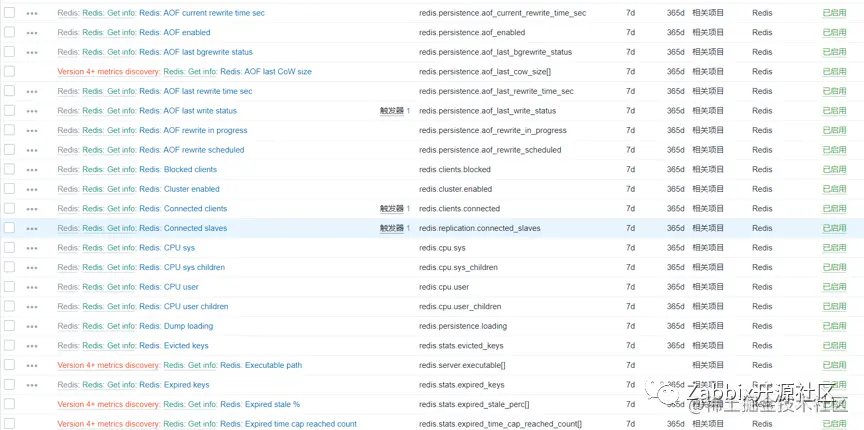Viewport: 864px width, 430px height.
Task: Select the AOF enabled item checkbox
Action: click(9, 32)
